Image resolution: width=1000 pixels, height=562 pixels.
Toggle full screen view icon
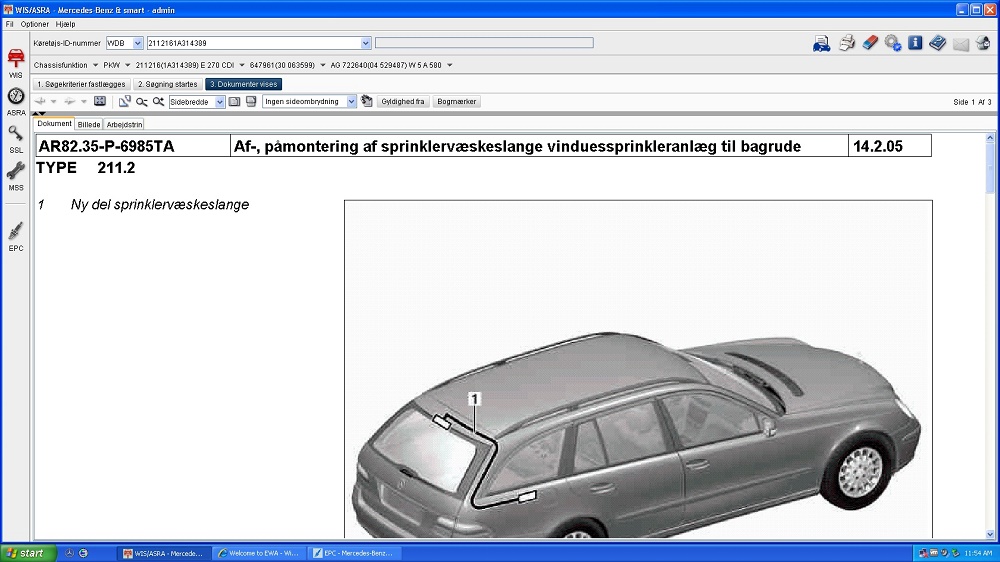tap(100, 101)
